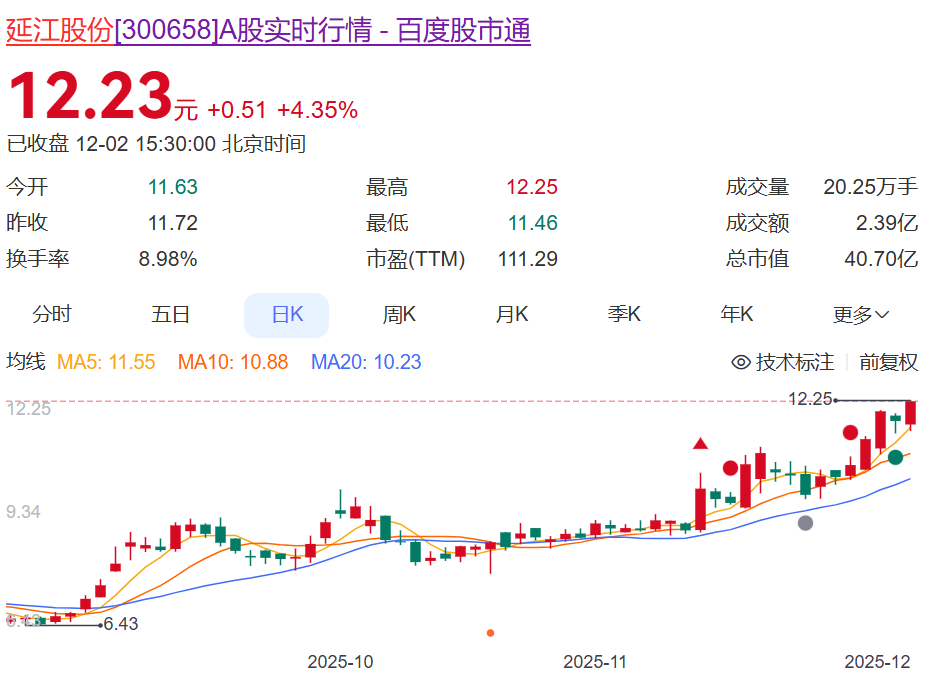Expand the 更多 dropdown
948x686 pixels.
coord(861,315)
